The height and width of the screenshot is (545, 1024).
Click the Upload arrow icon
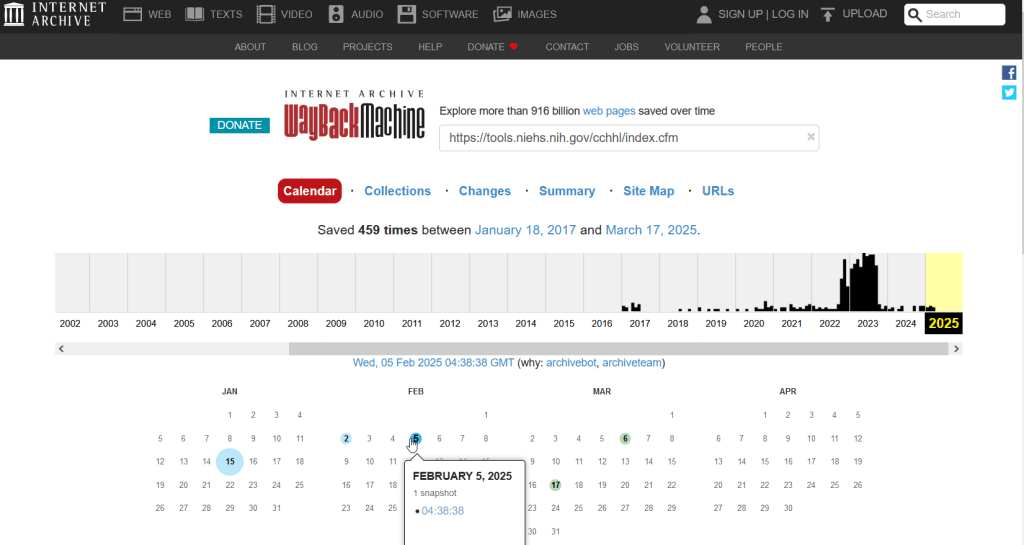pos(828,15)
